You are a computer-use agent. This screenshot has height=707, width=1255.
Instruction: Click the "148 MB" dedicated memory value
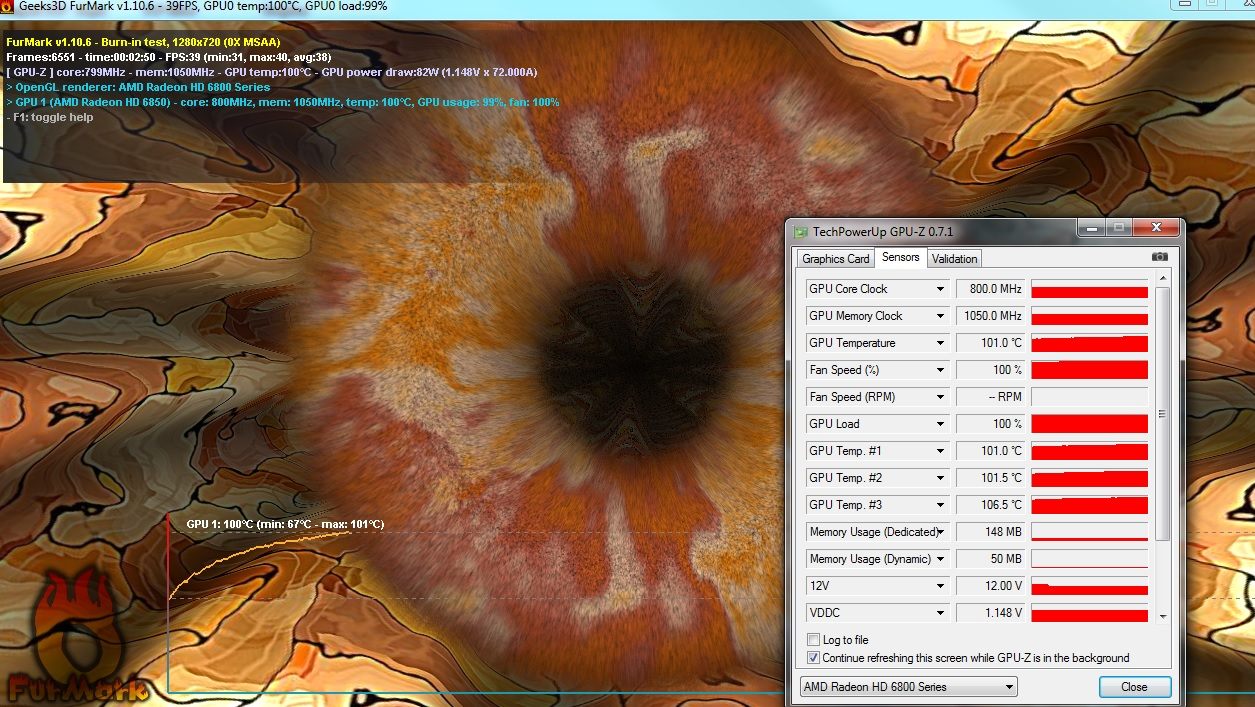pyautogui.click(x=990, y=532)
